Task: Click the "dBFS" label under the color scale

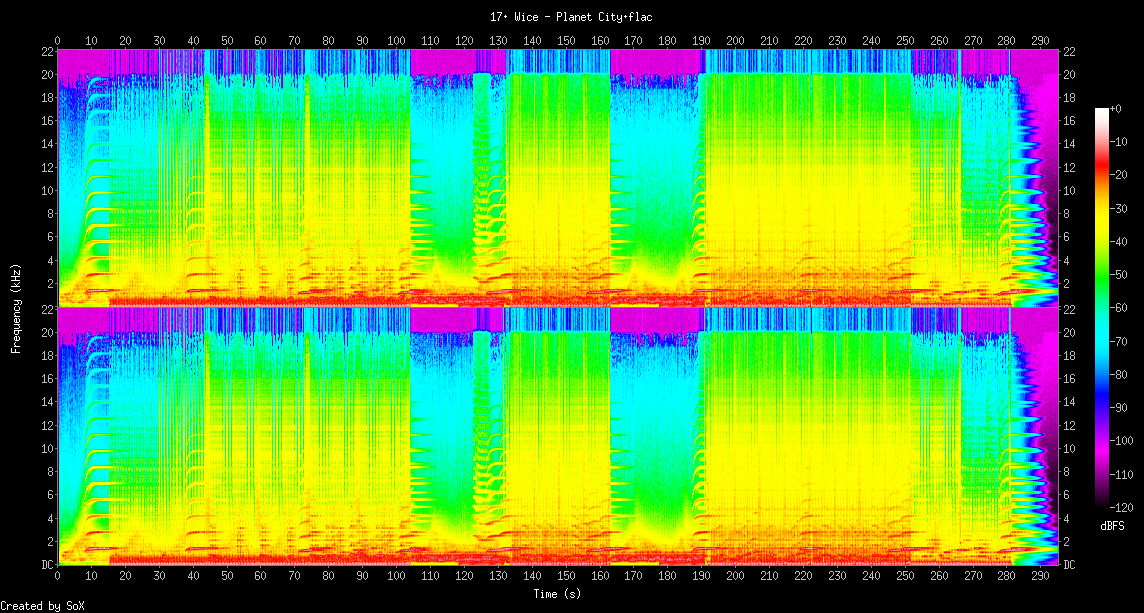Action: click(x=1114, y=526)
